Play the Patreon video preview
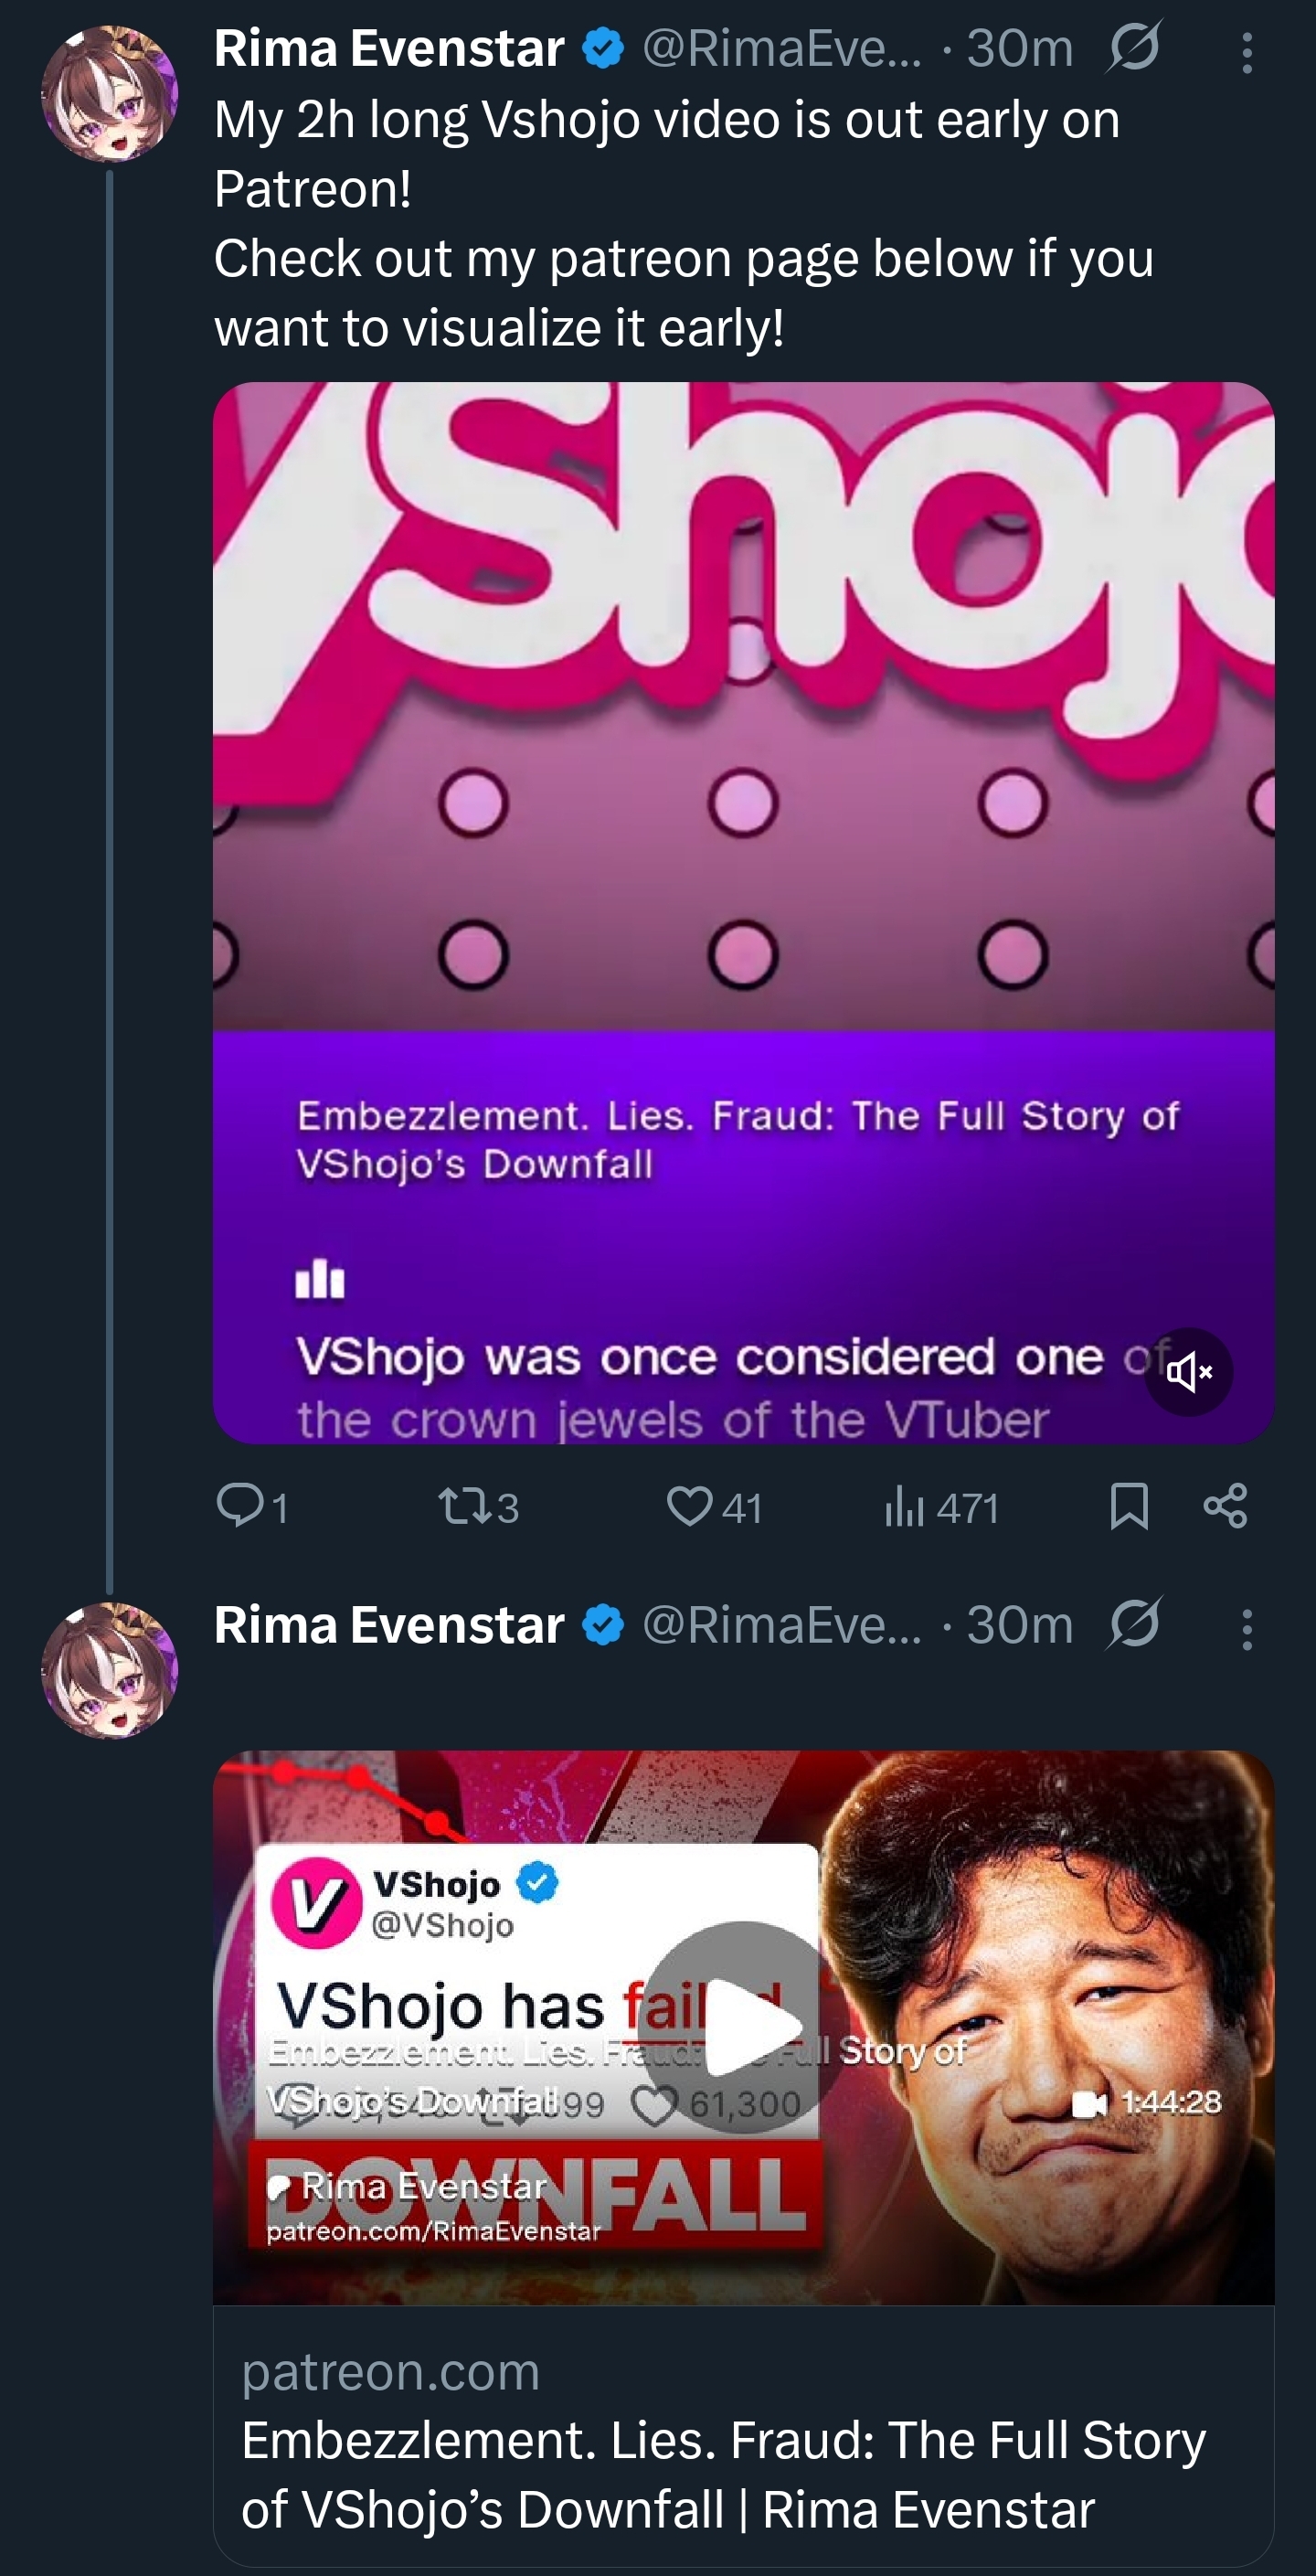Viewport: 1316px width, 2576px height. coord(742,2026)
